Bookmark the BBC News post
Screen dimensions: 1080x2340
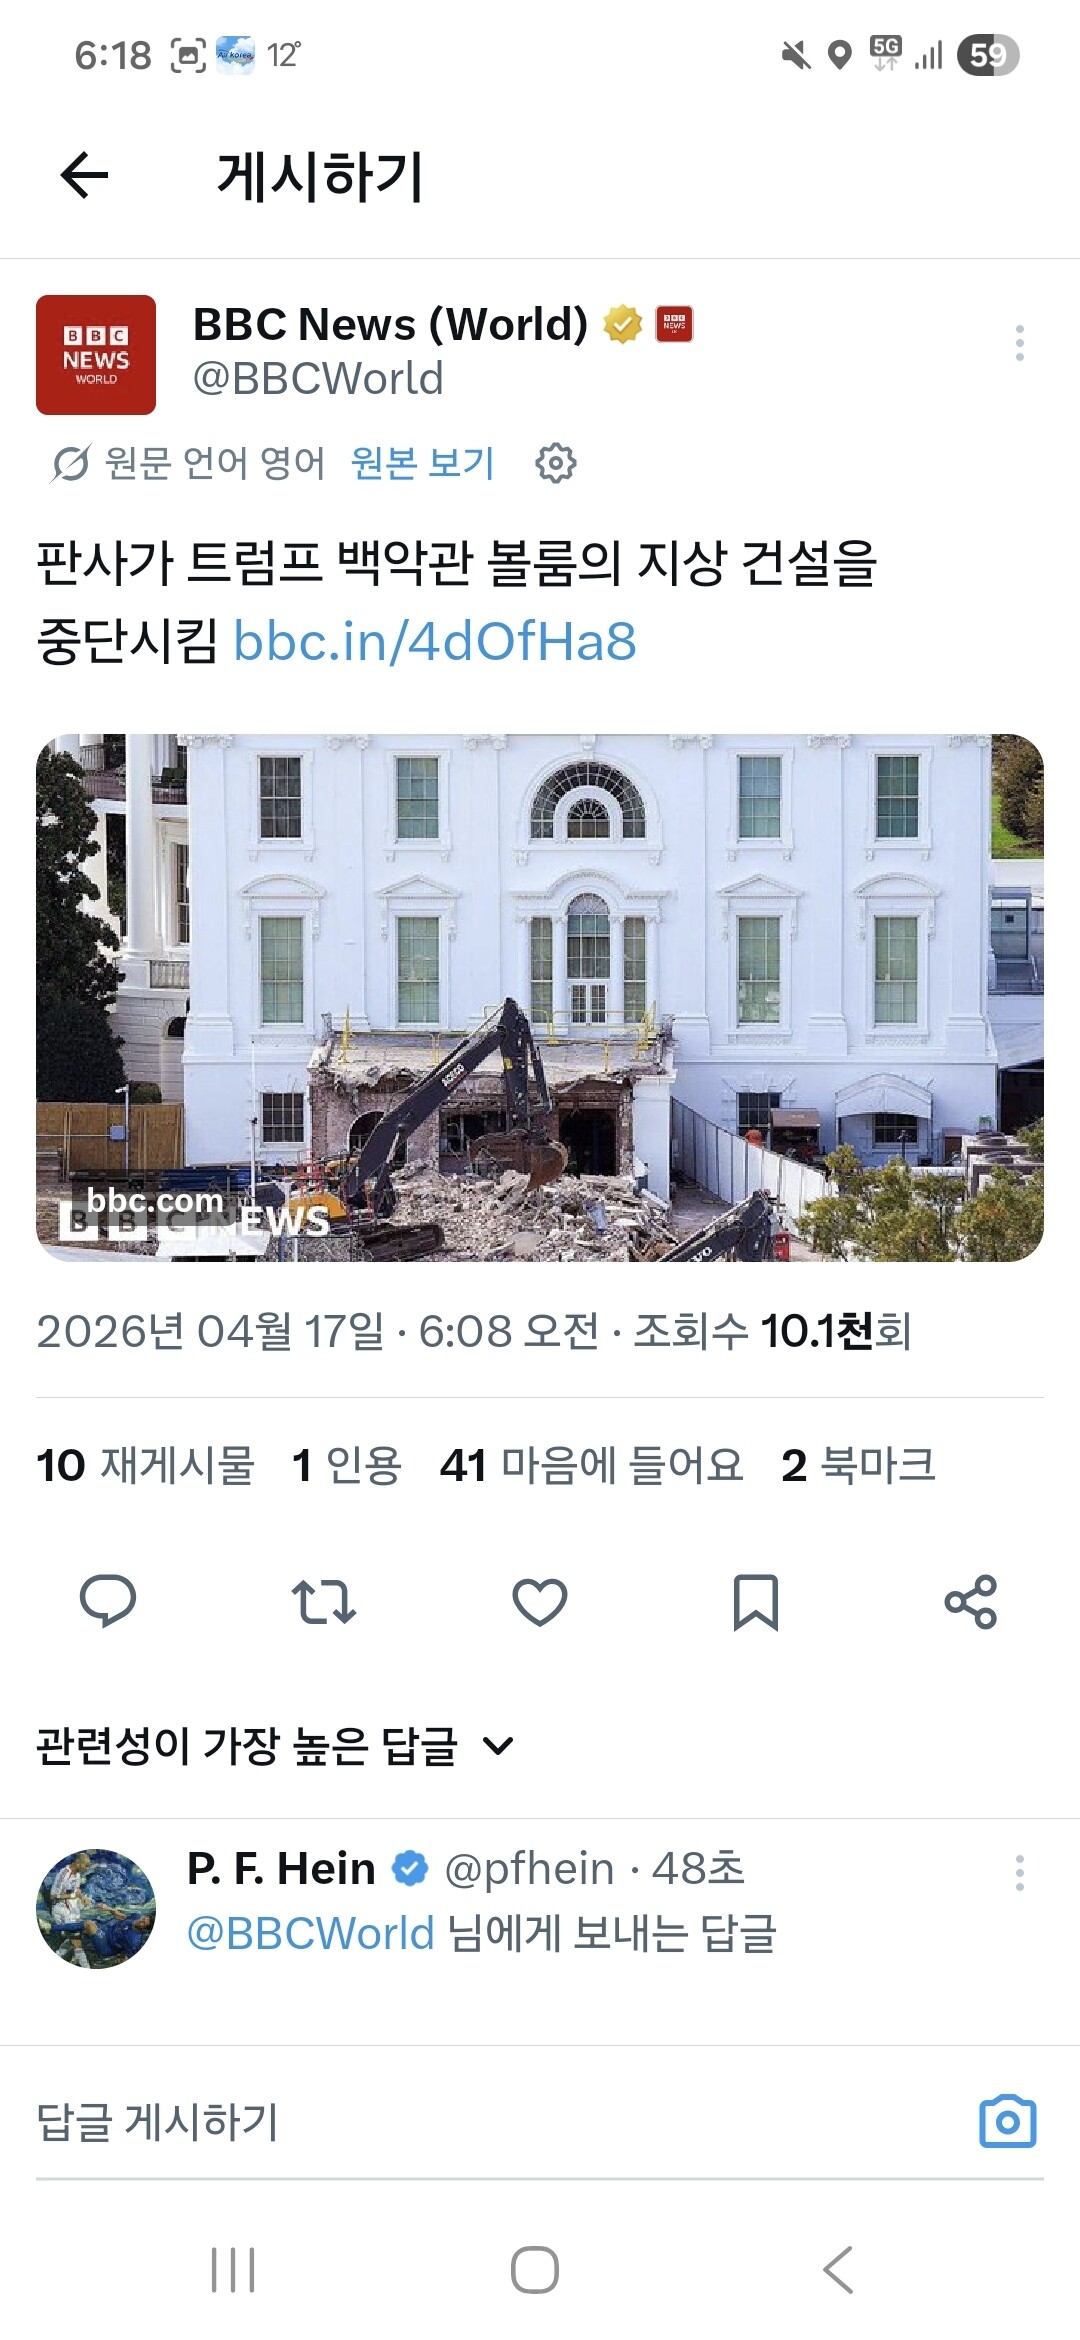[756, 1602]
